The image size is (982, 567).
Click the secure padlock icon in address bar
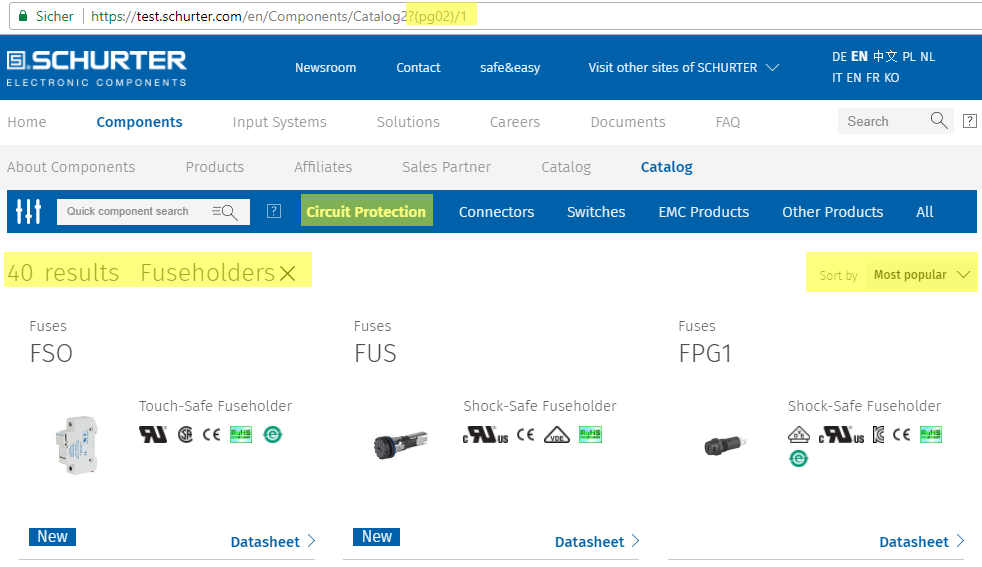[x=23, y=16]
